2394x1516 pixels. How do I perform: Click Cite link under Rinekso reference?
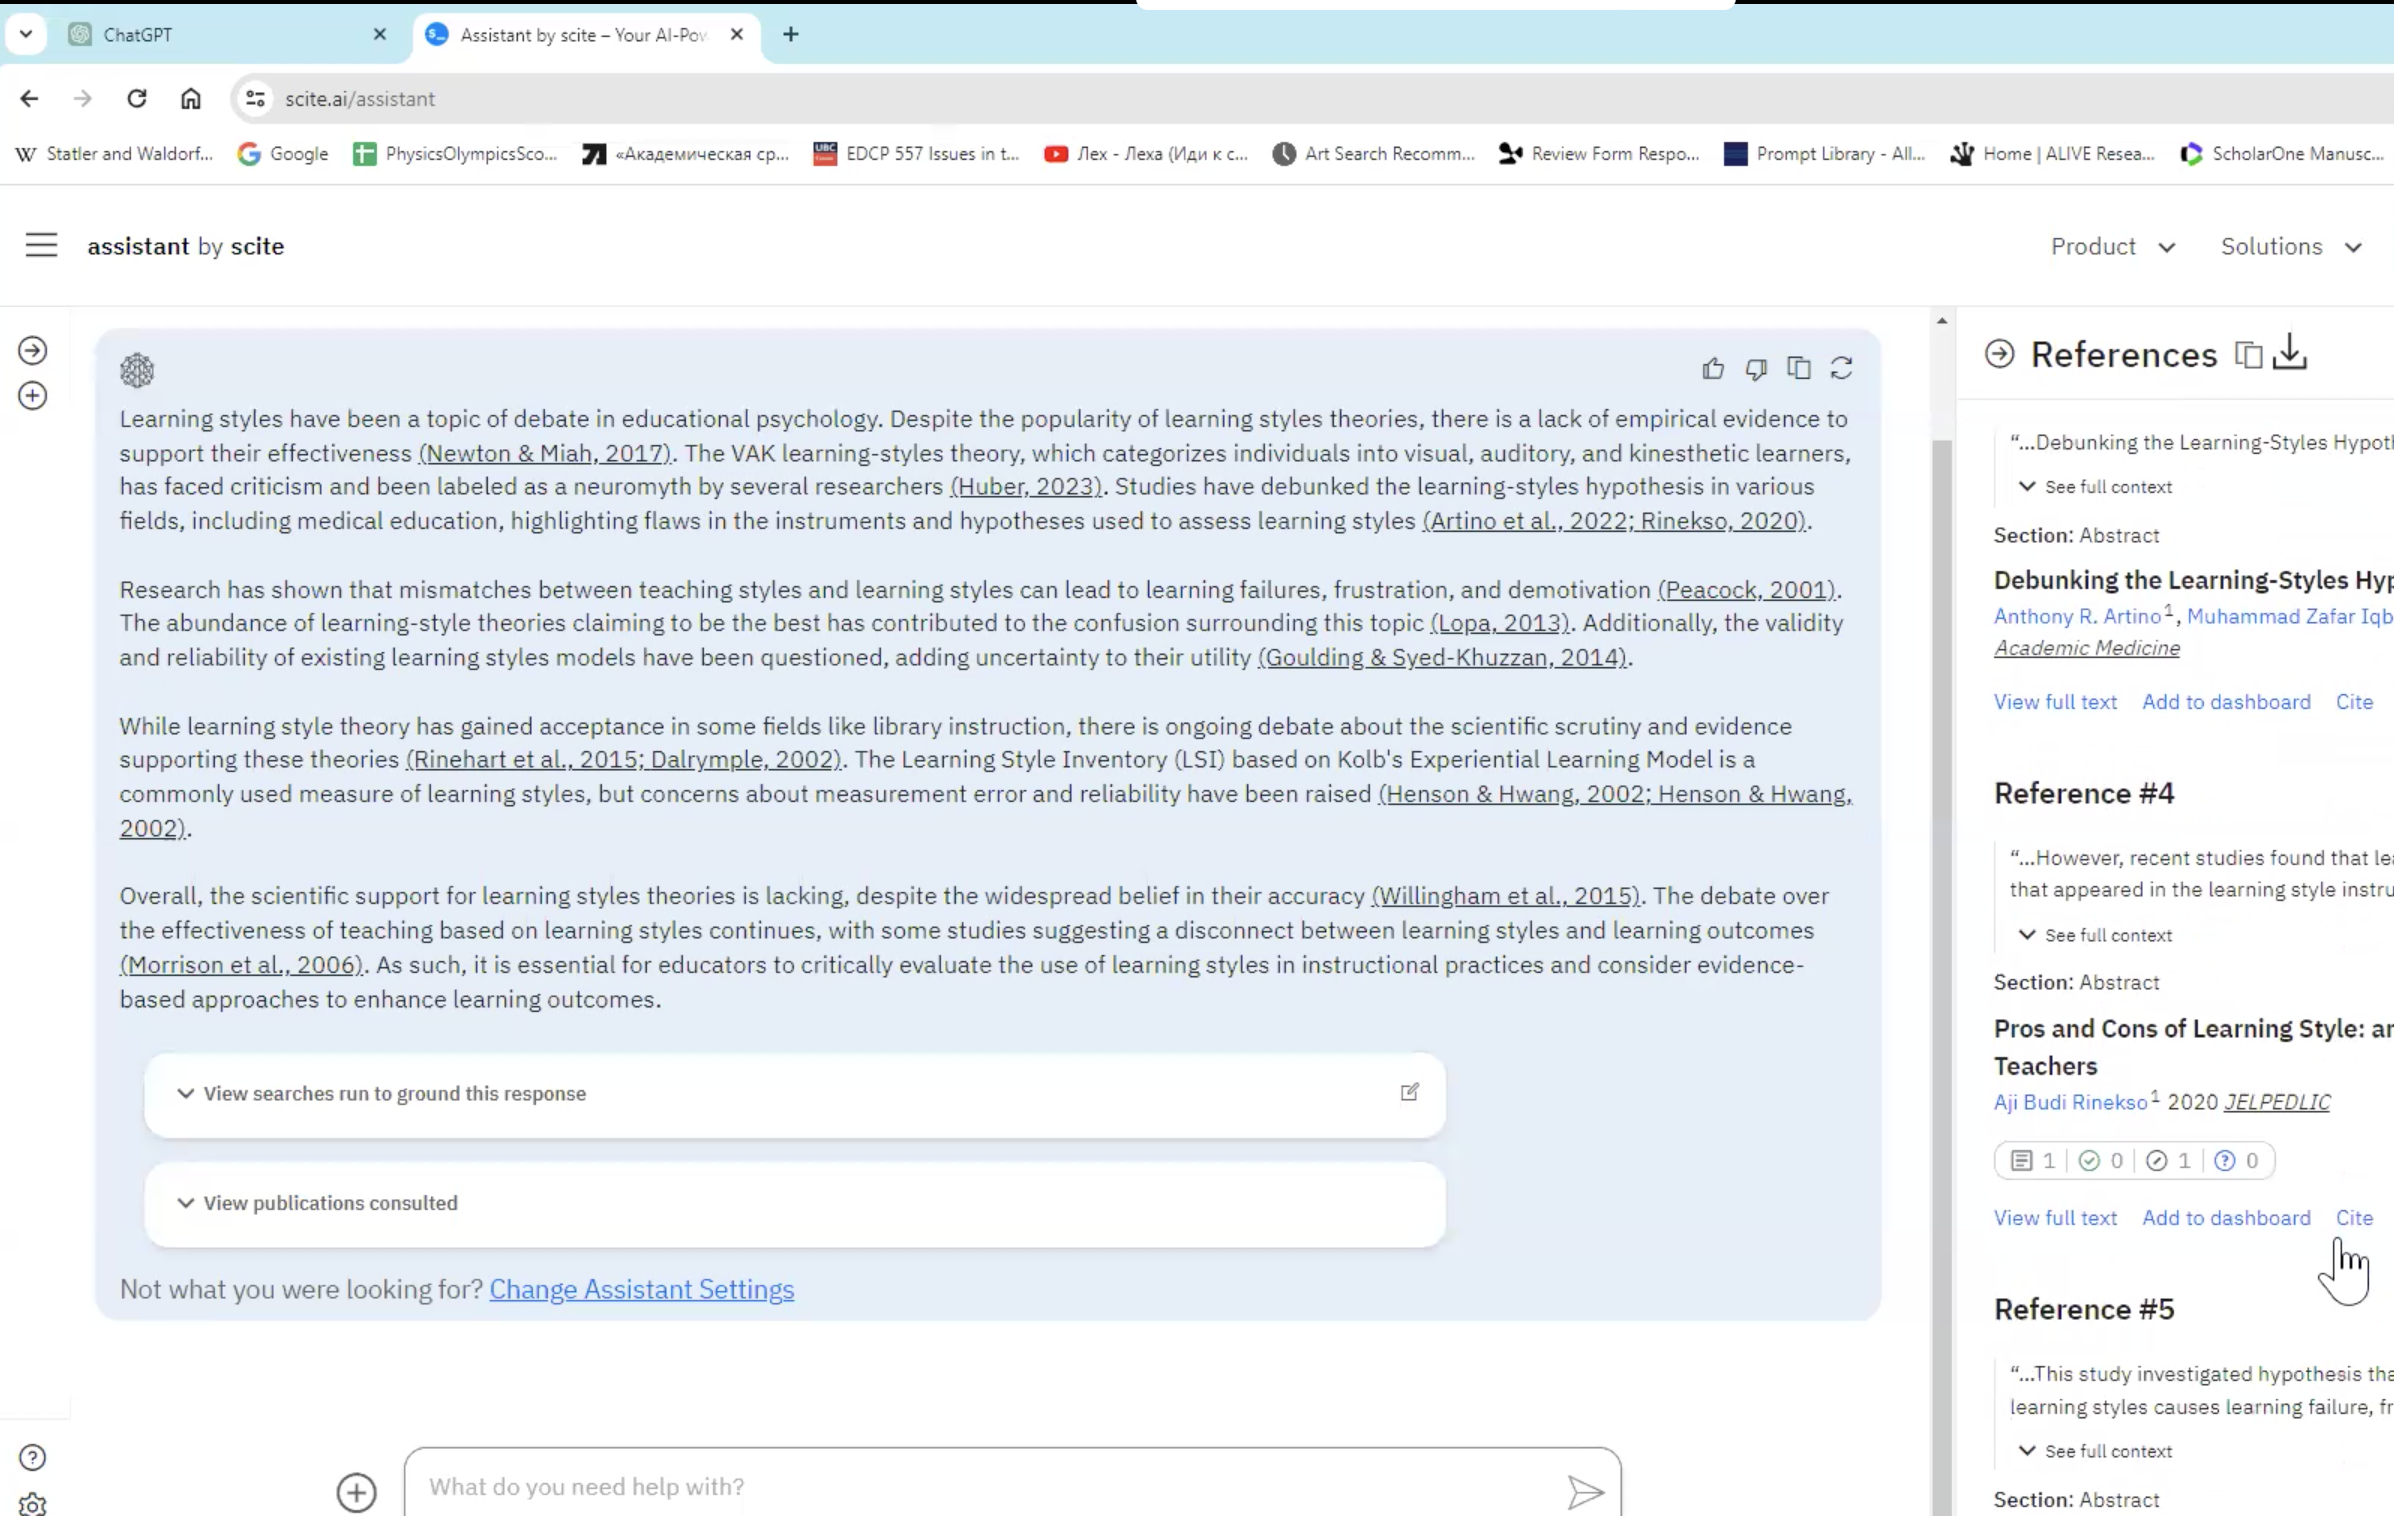2353,1218
